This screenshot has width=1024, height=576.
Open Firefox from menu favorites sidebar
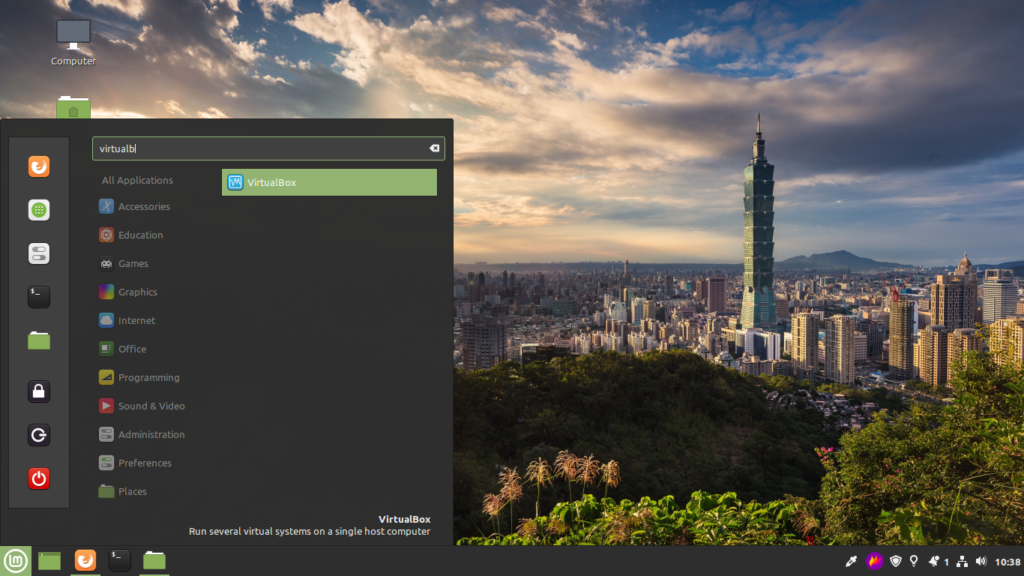coord(39,167)
